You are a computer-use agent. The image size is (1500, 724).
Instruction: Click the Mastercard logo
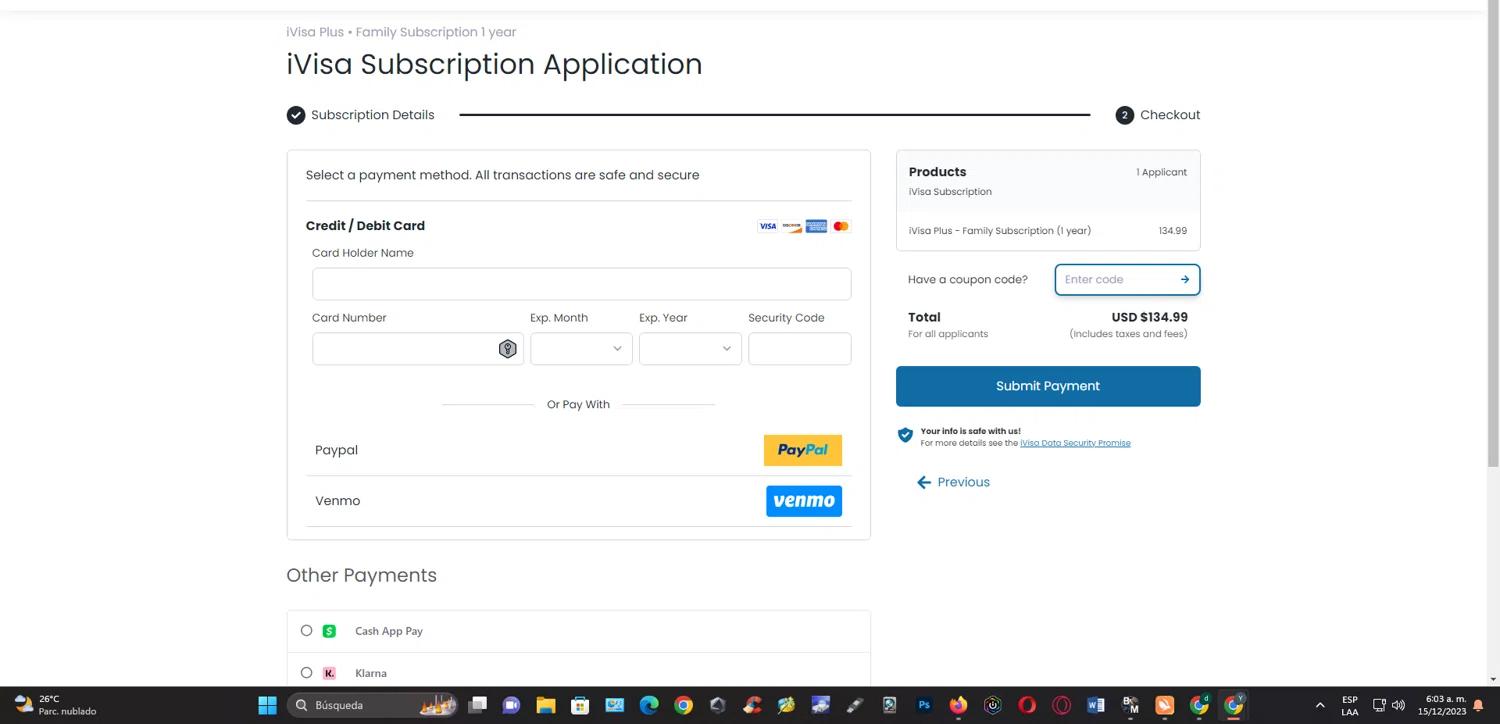[x=841, y=226]
